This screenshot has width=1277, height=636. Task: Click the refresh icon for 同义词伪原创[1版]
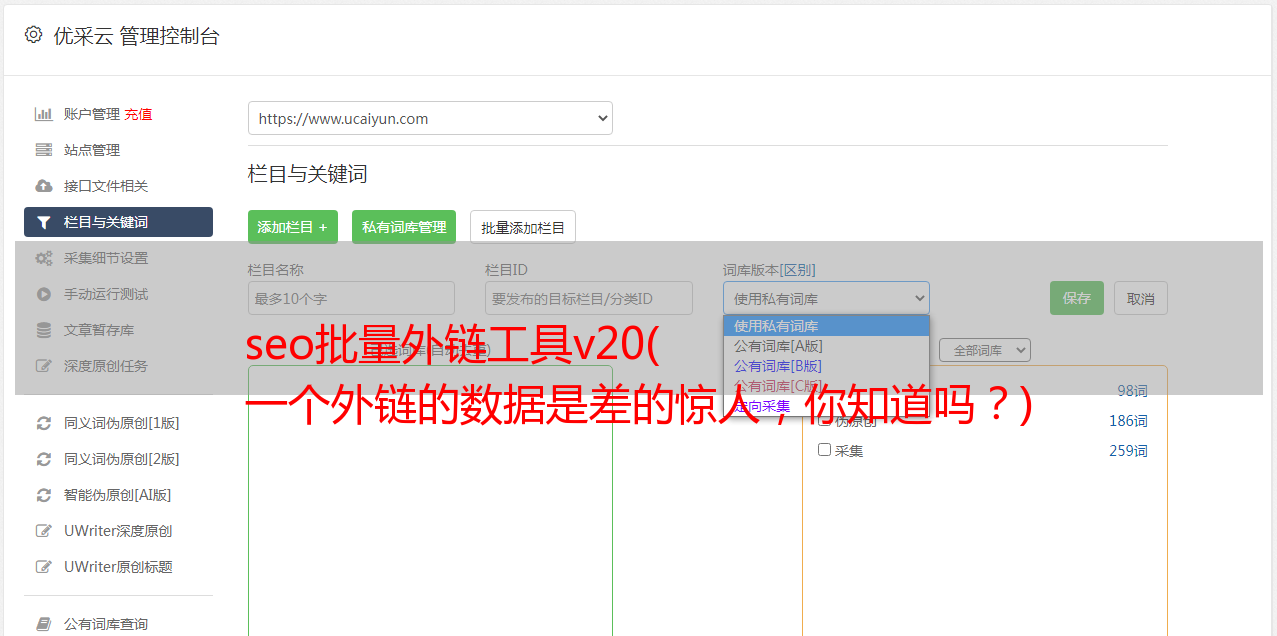(44, 423)
